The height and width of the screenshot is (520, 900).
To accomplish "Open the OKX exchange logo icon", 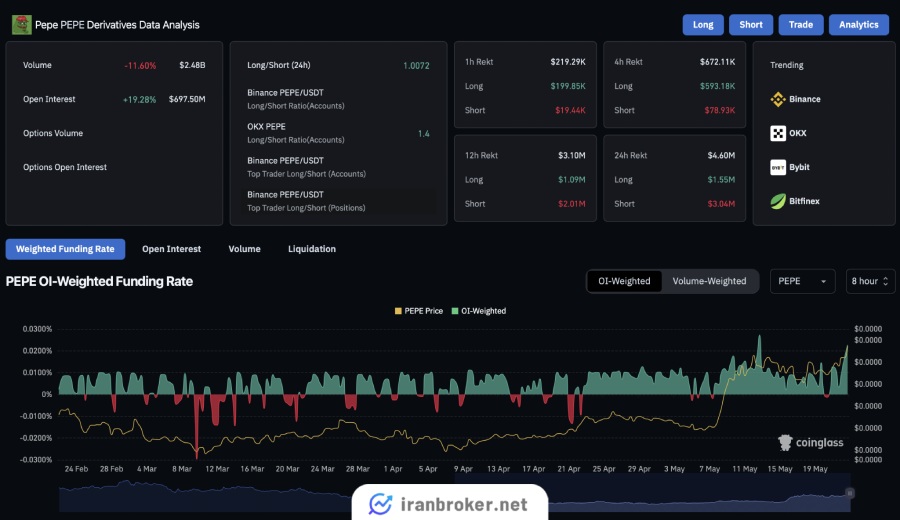I will pyautogui.click(x=778, y=133).
